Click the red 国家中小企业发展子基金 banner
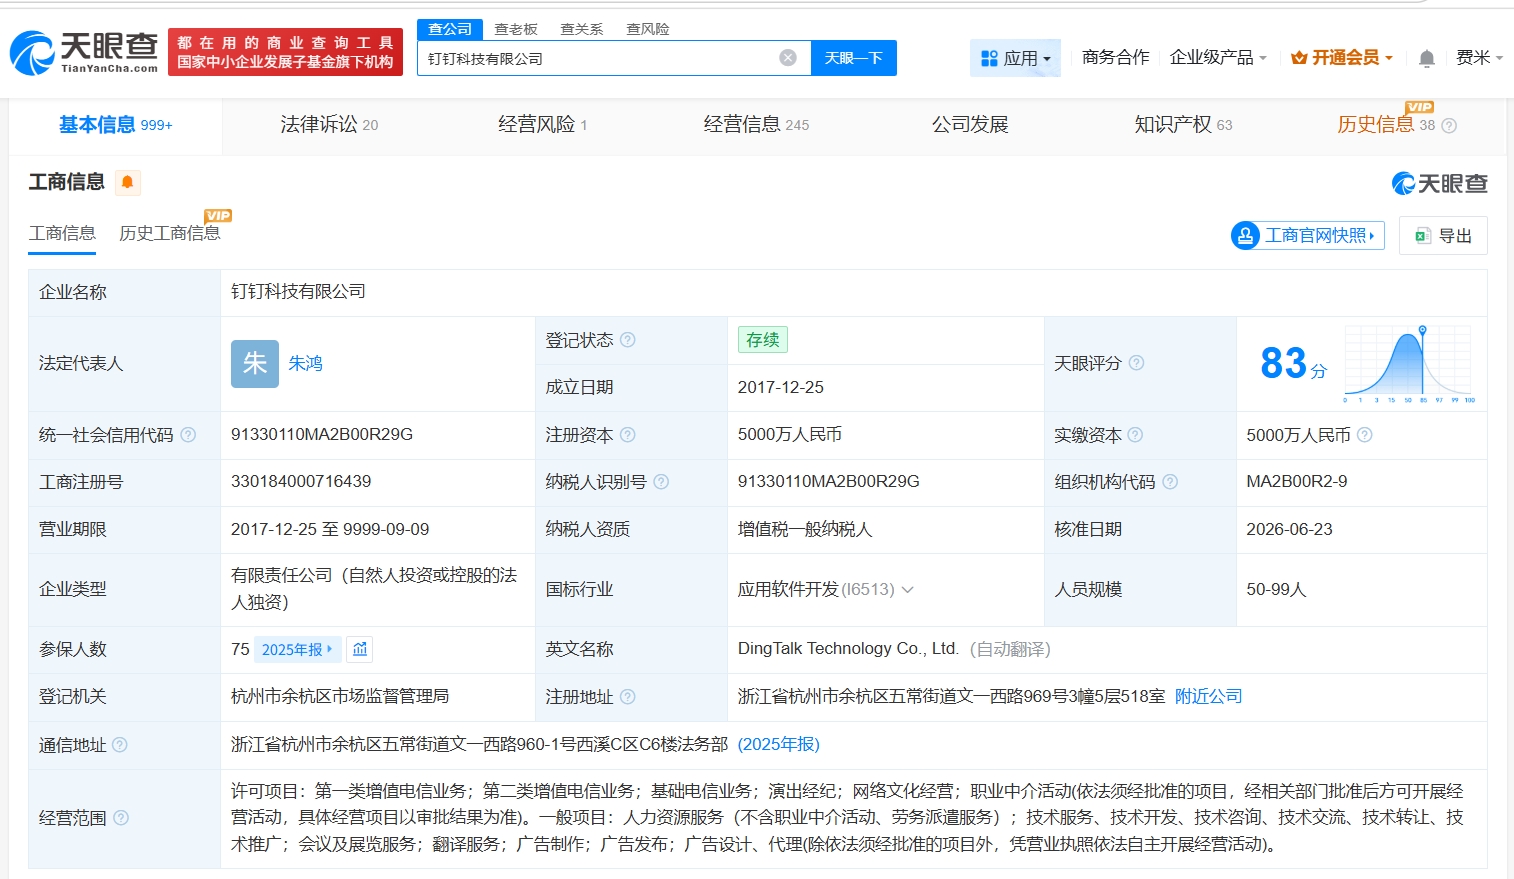Viewport: 1514px width, 879px height. pyautogui.click(x=285, y=52)
